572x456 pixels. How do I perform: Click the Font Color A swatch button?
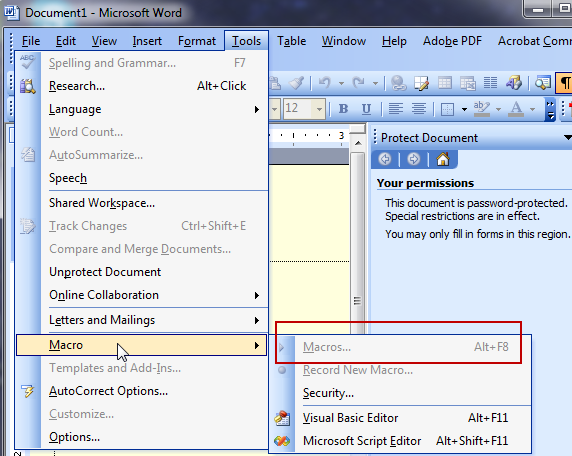516,109
